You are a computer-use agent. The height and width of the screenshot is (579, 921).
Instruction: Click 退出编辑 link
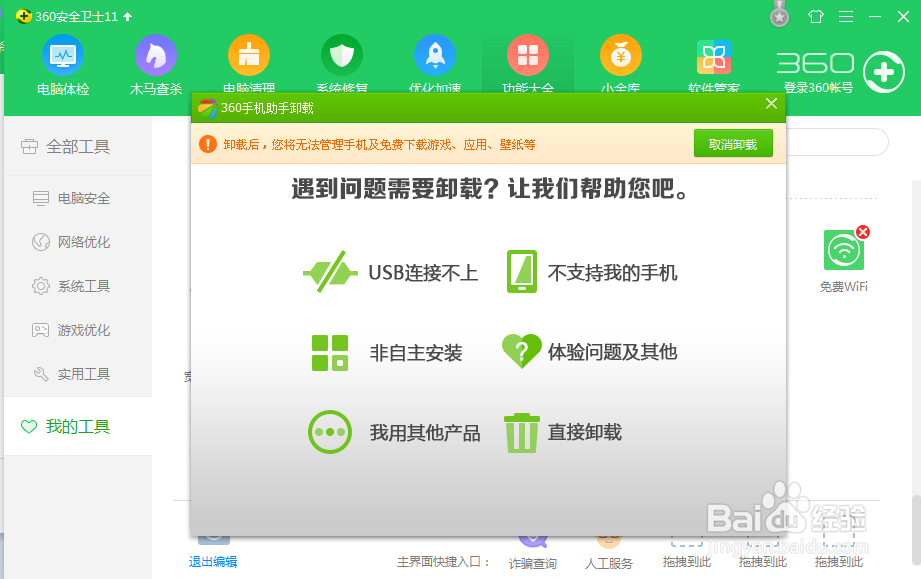click(x=213, y=561)
